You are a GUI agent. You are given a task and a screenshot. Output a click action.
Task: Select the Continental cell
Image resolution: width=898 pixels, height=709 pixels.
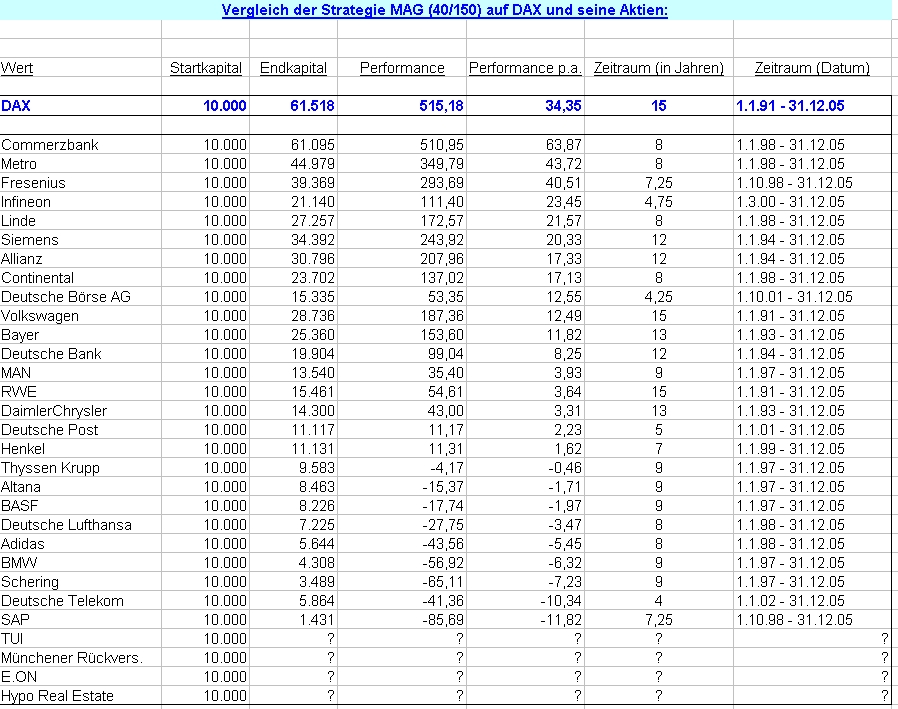[x=37, y=278]
